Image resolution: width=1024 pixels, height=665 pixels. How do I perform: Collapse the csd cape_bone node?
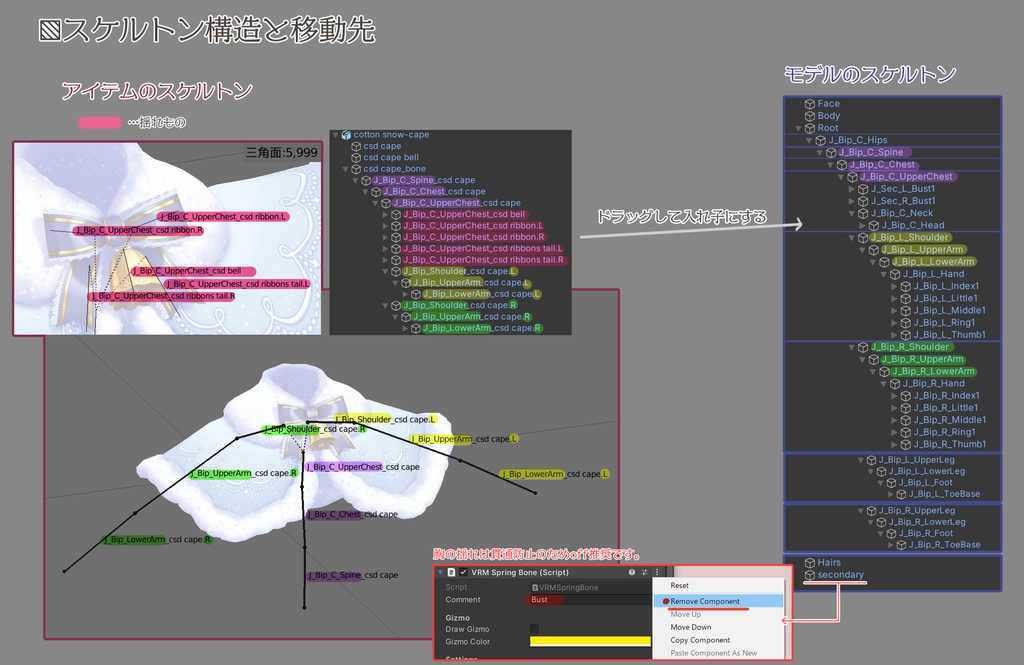pyautogui.click(x=346, y=169)
